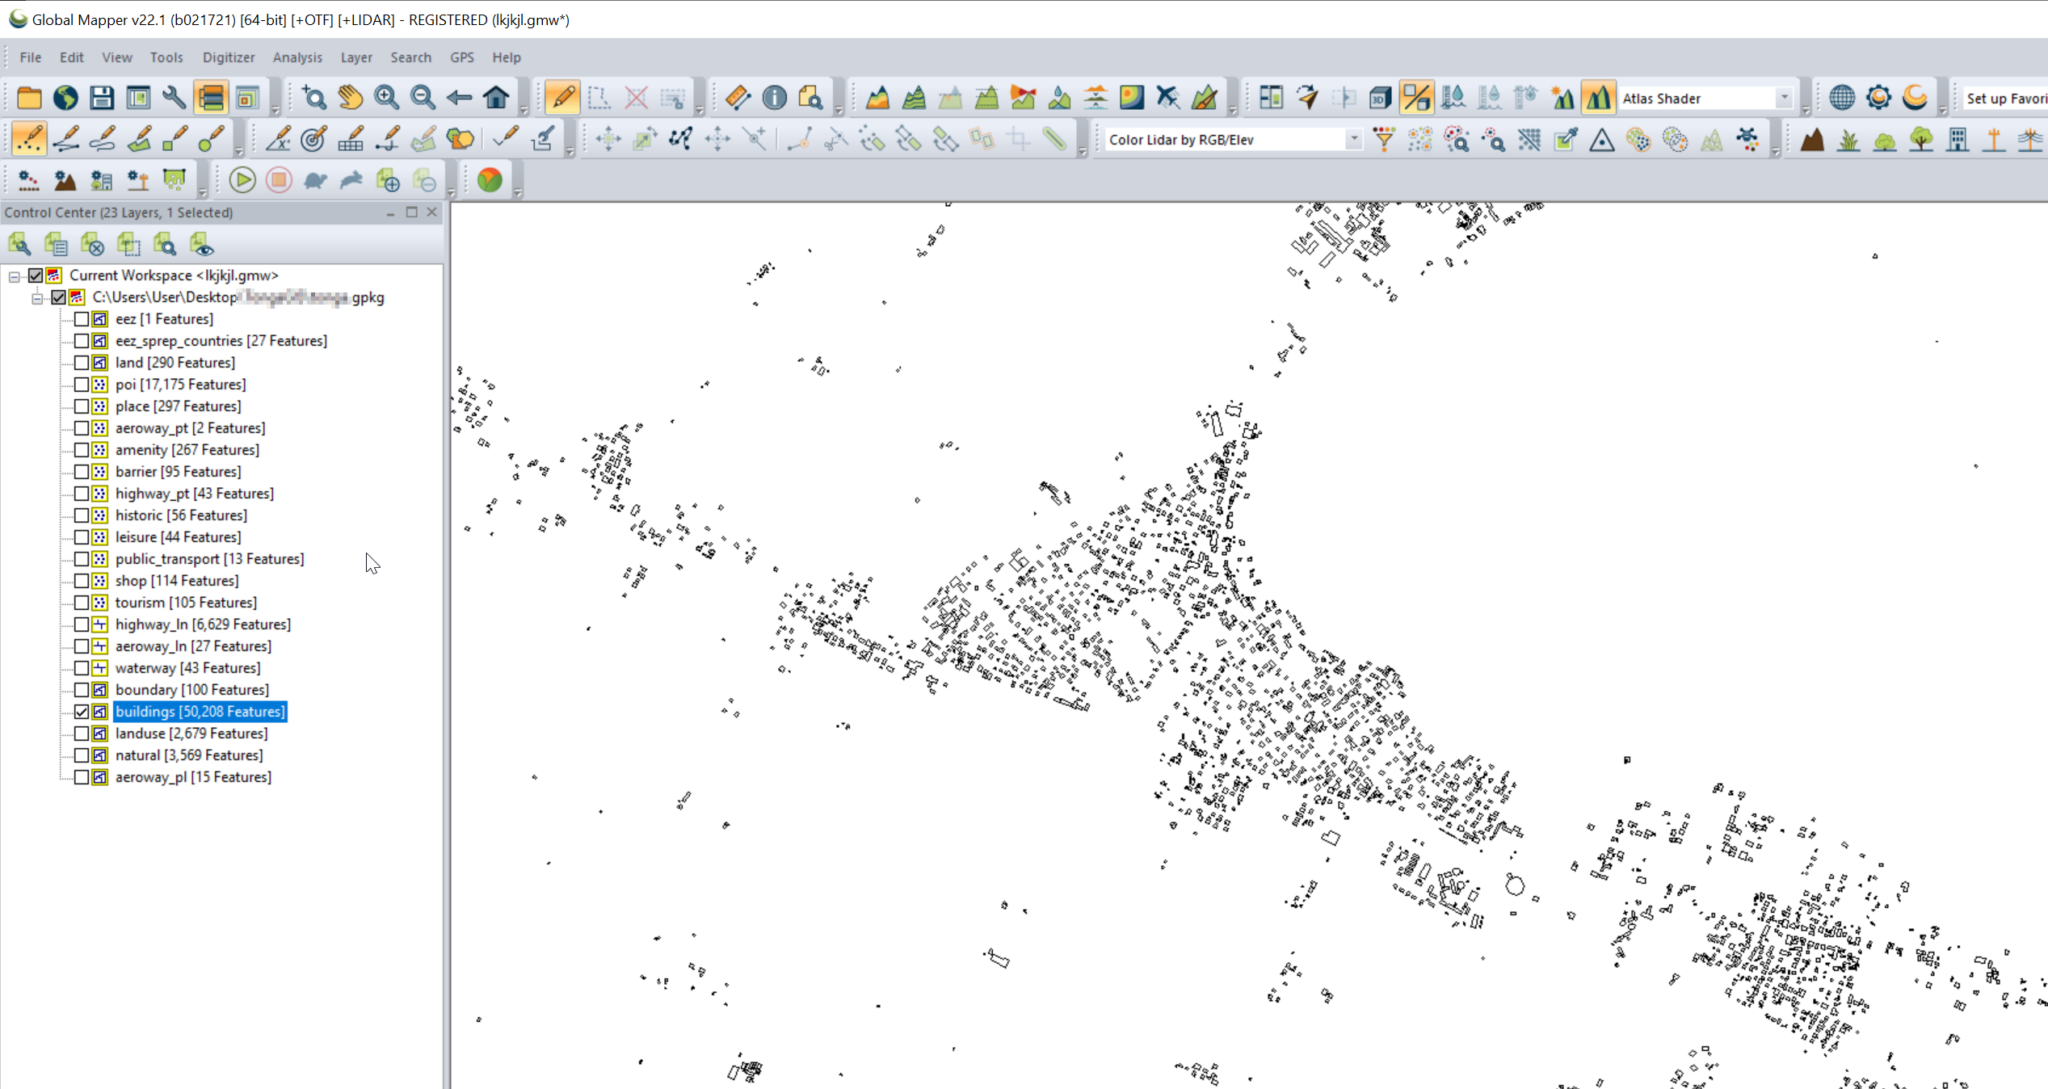Click the Full View home icon
Screen dimensions: 2048x1089
(x=496, y=98)
